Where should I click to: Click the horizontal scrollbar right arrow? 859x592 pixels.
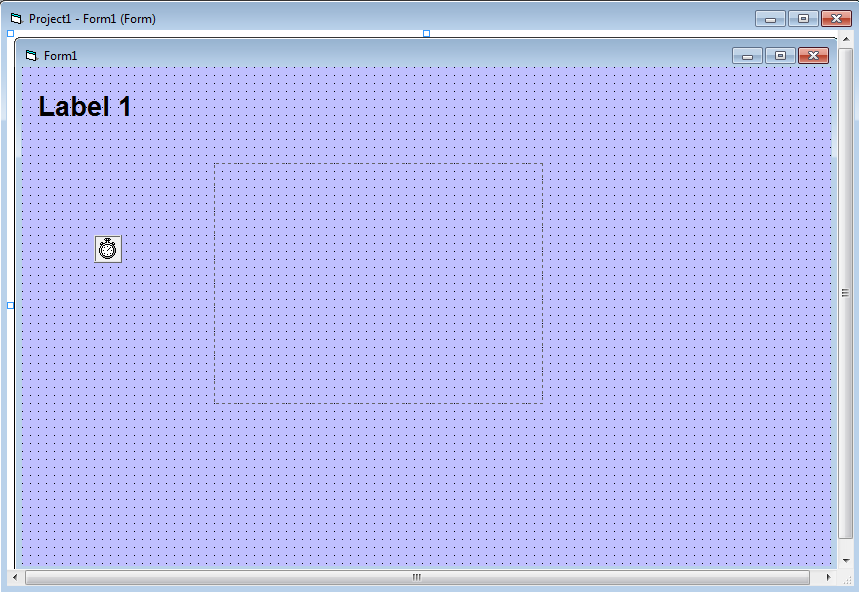[828, 578]
